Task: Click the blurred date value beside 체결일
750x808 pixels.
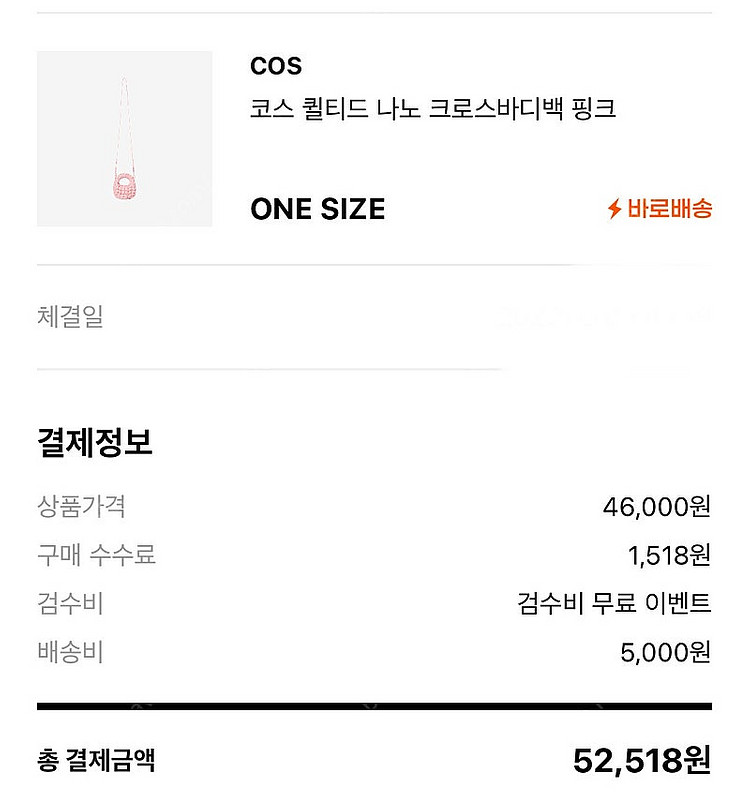Action: (x=605, y=318)
